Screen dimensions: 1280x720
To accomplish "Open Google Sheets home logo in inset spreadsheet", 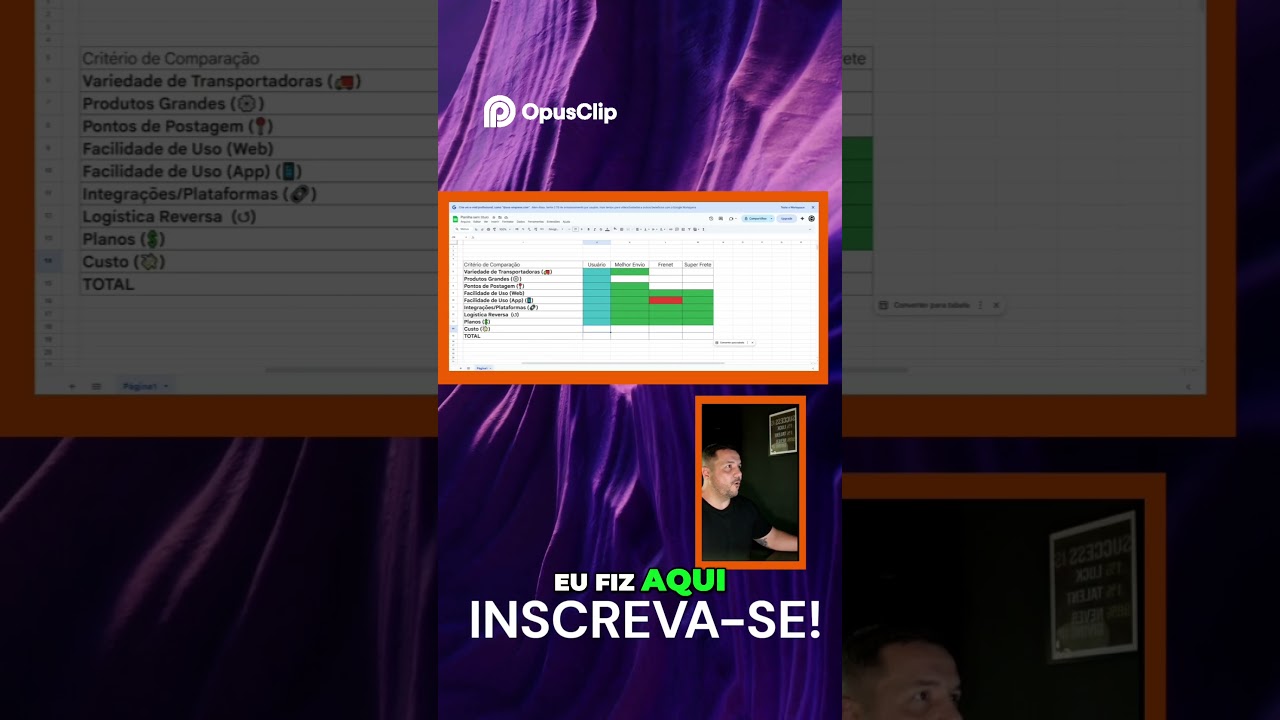I will [455, 217].
